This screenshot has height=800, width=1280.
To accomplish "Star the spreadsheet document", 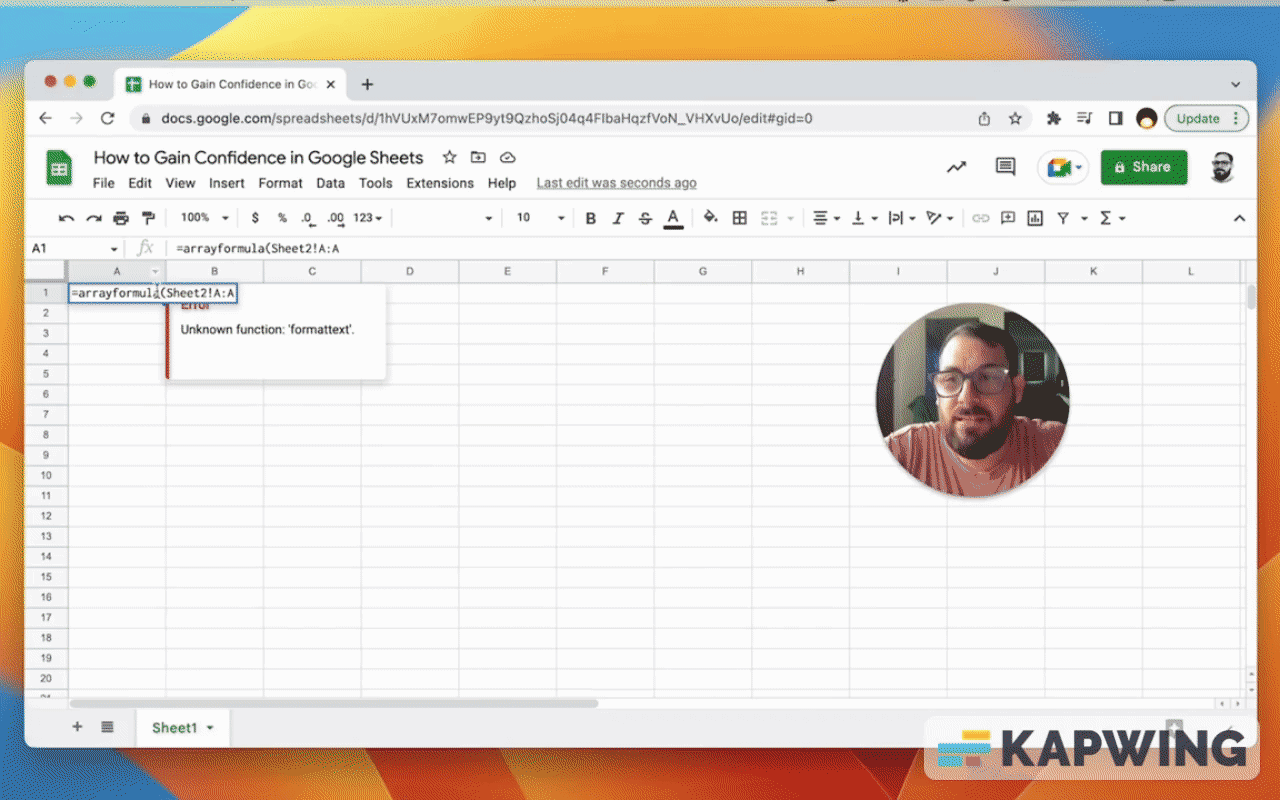I will 450,157.
